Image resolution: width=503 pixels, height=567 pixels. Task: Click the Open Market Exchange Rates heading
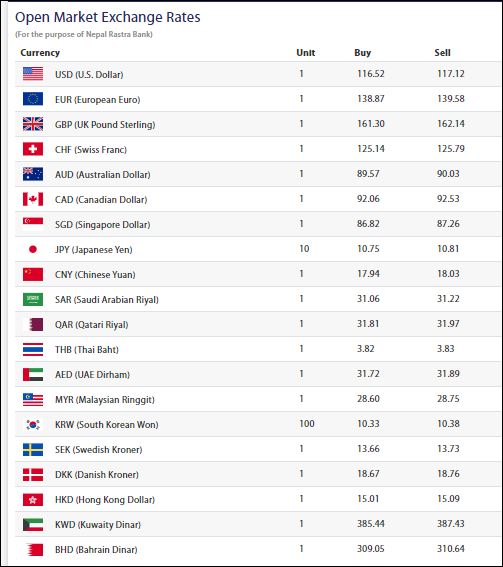pos(108,17)
